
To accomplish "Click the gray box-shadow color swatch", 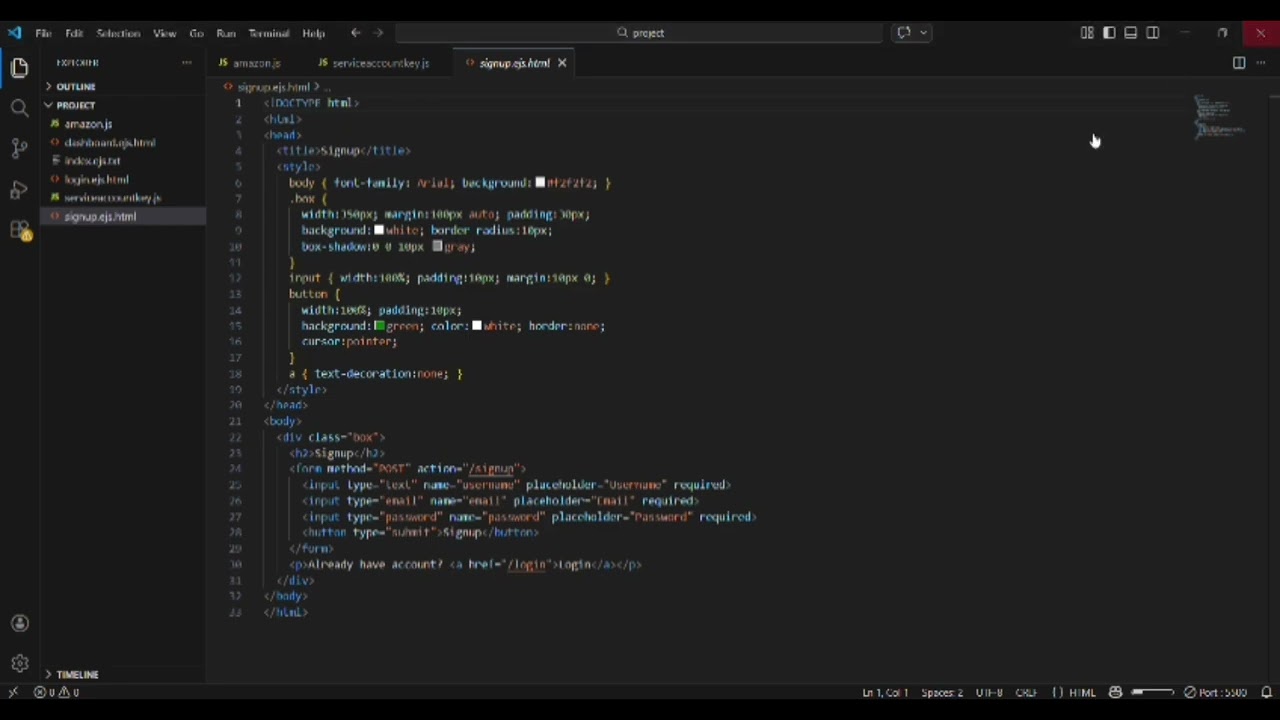I will pos(437,246).
